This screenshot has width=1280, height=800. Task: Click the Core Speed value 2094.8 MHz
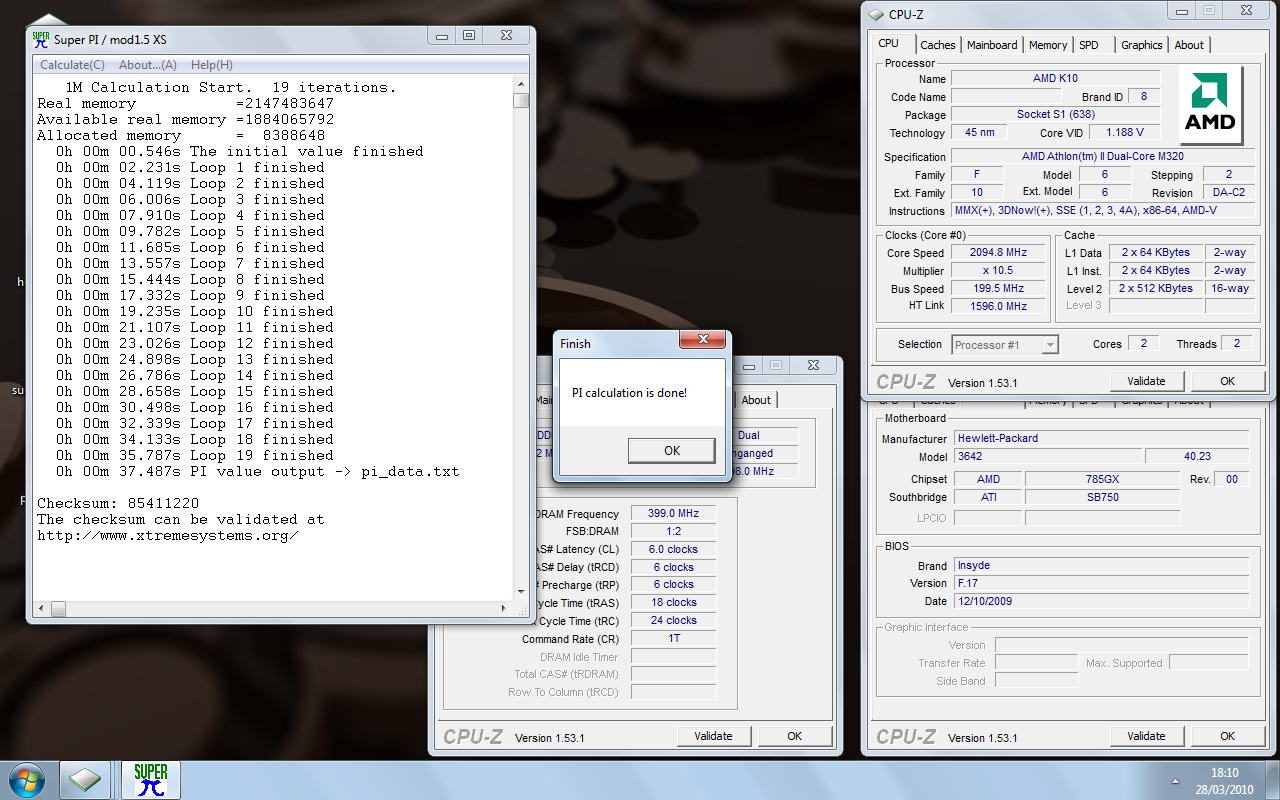tap(999, 253)
